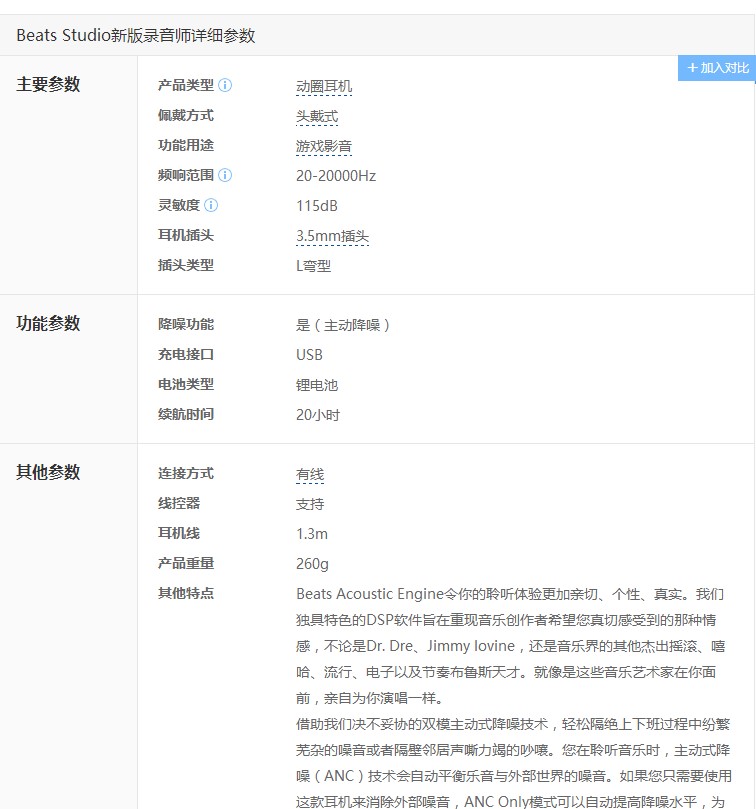Screen dimensions: 756x809
Task: Click the Beats Studio新版录音师详细参数 title
Action: point(136,35)
